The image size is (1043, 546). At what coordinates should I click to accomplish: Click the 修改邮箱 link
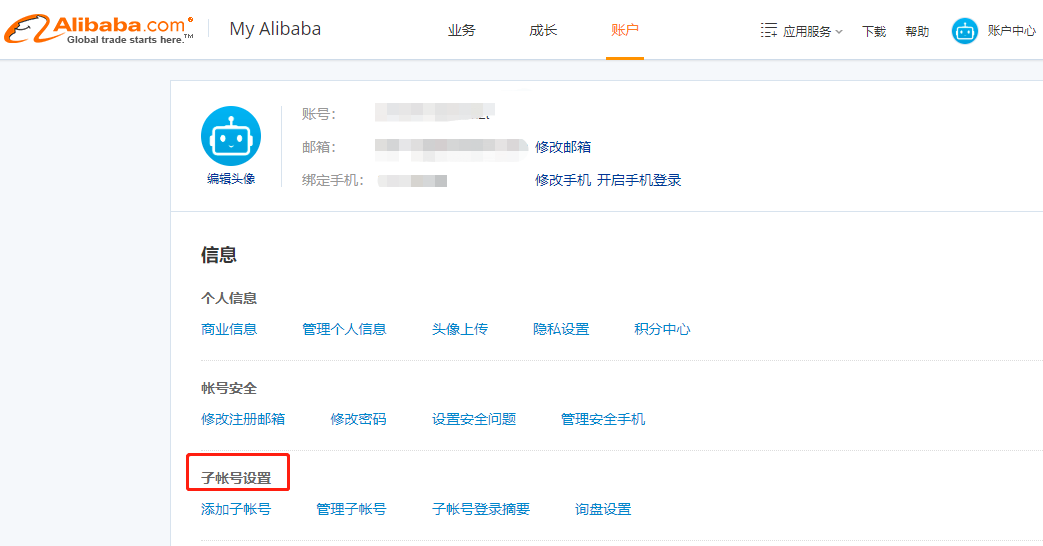tap(563, 147)
